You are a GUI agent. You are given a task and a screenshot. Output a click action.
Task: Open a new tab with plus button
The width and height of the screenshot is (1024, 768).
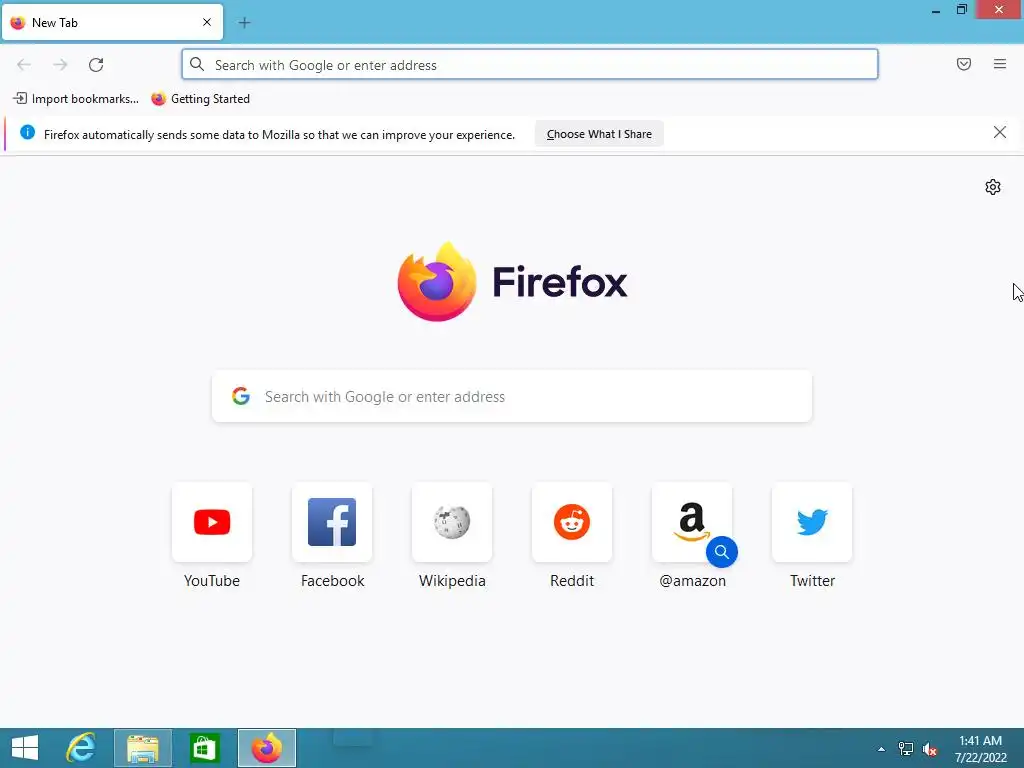(x=244, y=23)
